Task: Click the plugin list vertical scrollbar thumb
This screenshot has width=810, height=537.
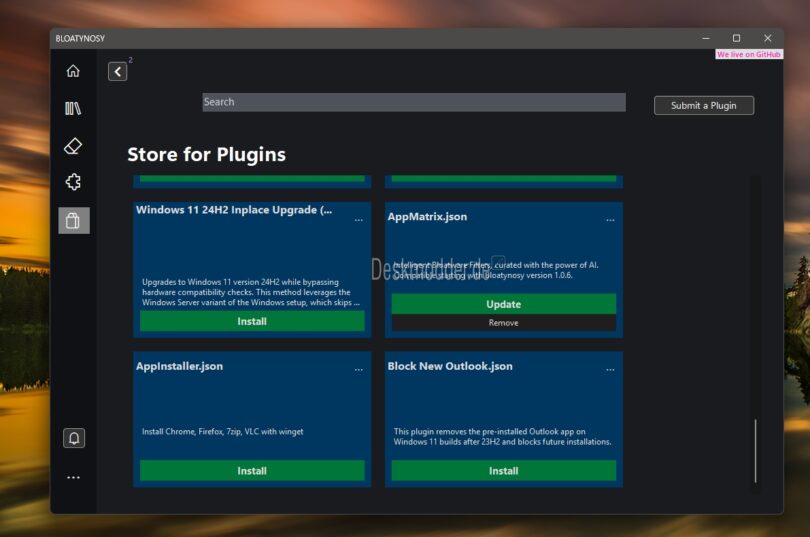Action: [755, 451]
